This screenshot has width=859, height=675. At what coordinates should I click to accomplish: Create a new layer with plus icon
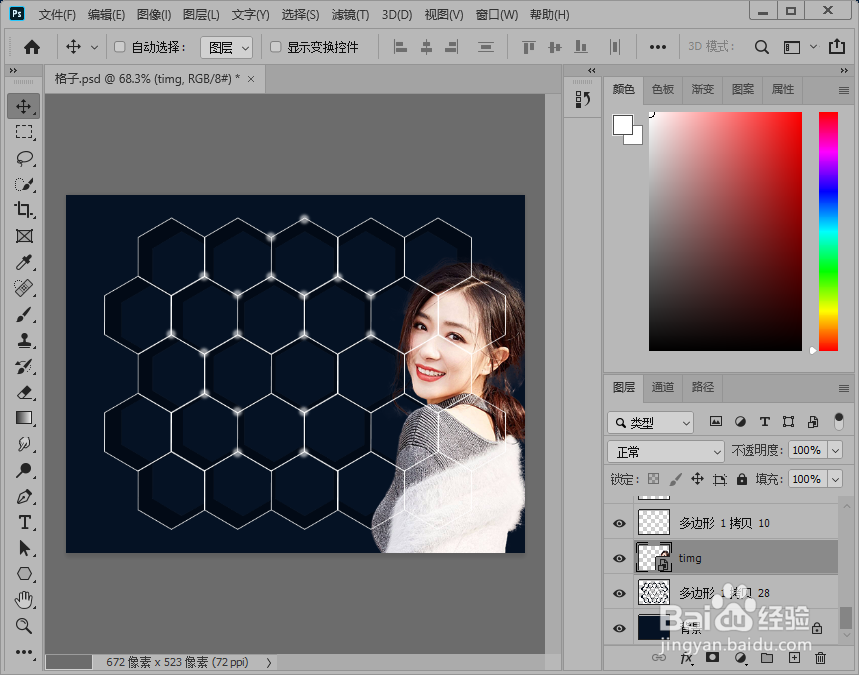pos(794,658)
